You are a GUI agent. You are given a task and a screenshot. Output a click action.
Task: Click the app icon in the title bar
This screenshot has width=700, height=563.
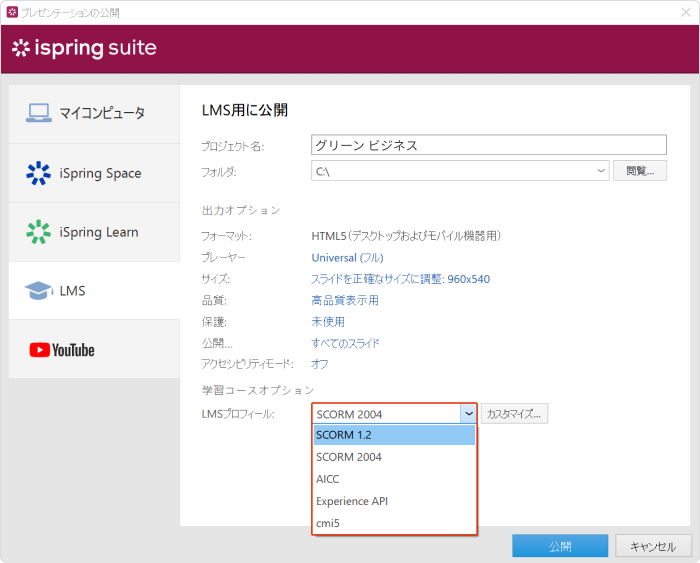pos(12,12)
